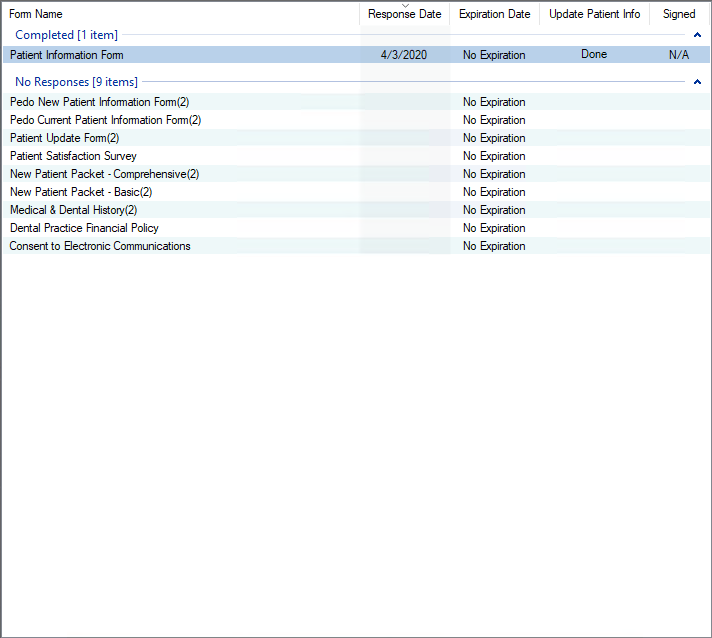
Task: Select Pedo Current Patient Information Form(2)
Action: click(x=105, y=120)
